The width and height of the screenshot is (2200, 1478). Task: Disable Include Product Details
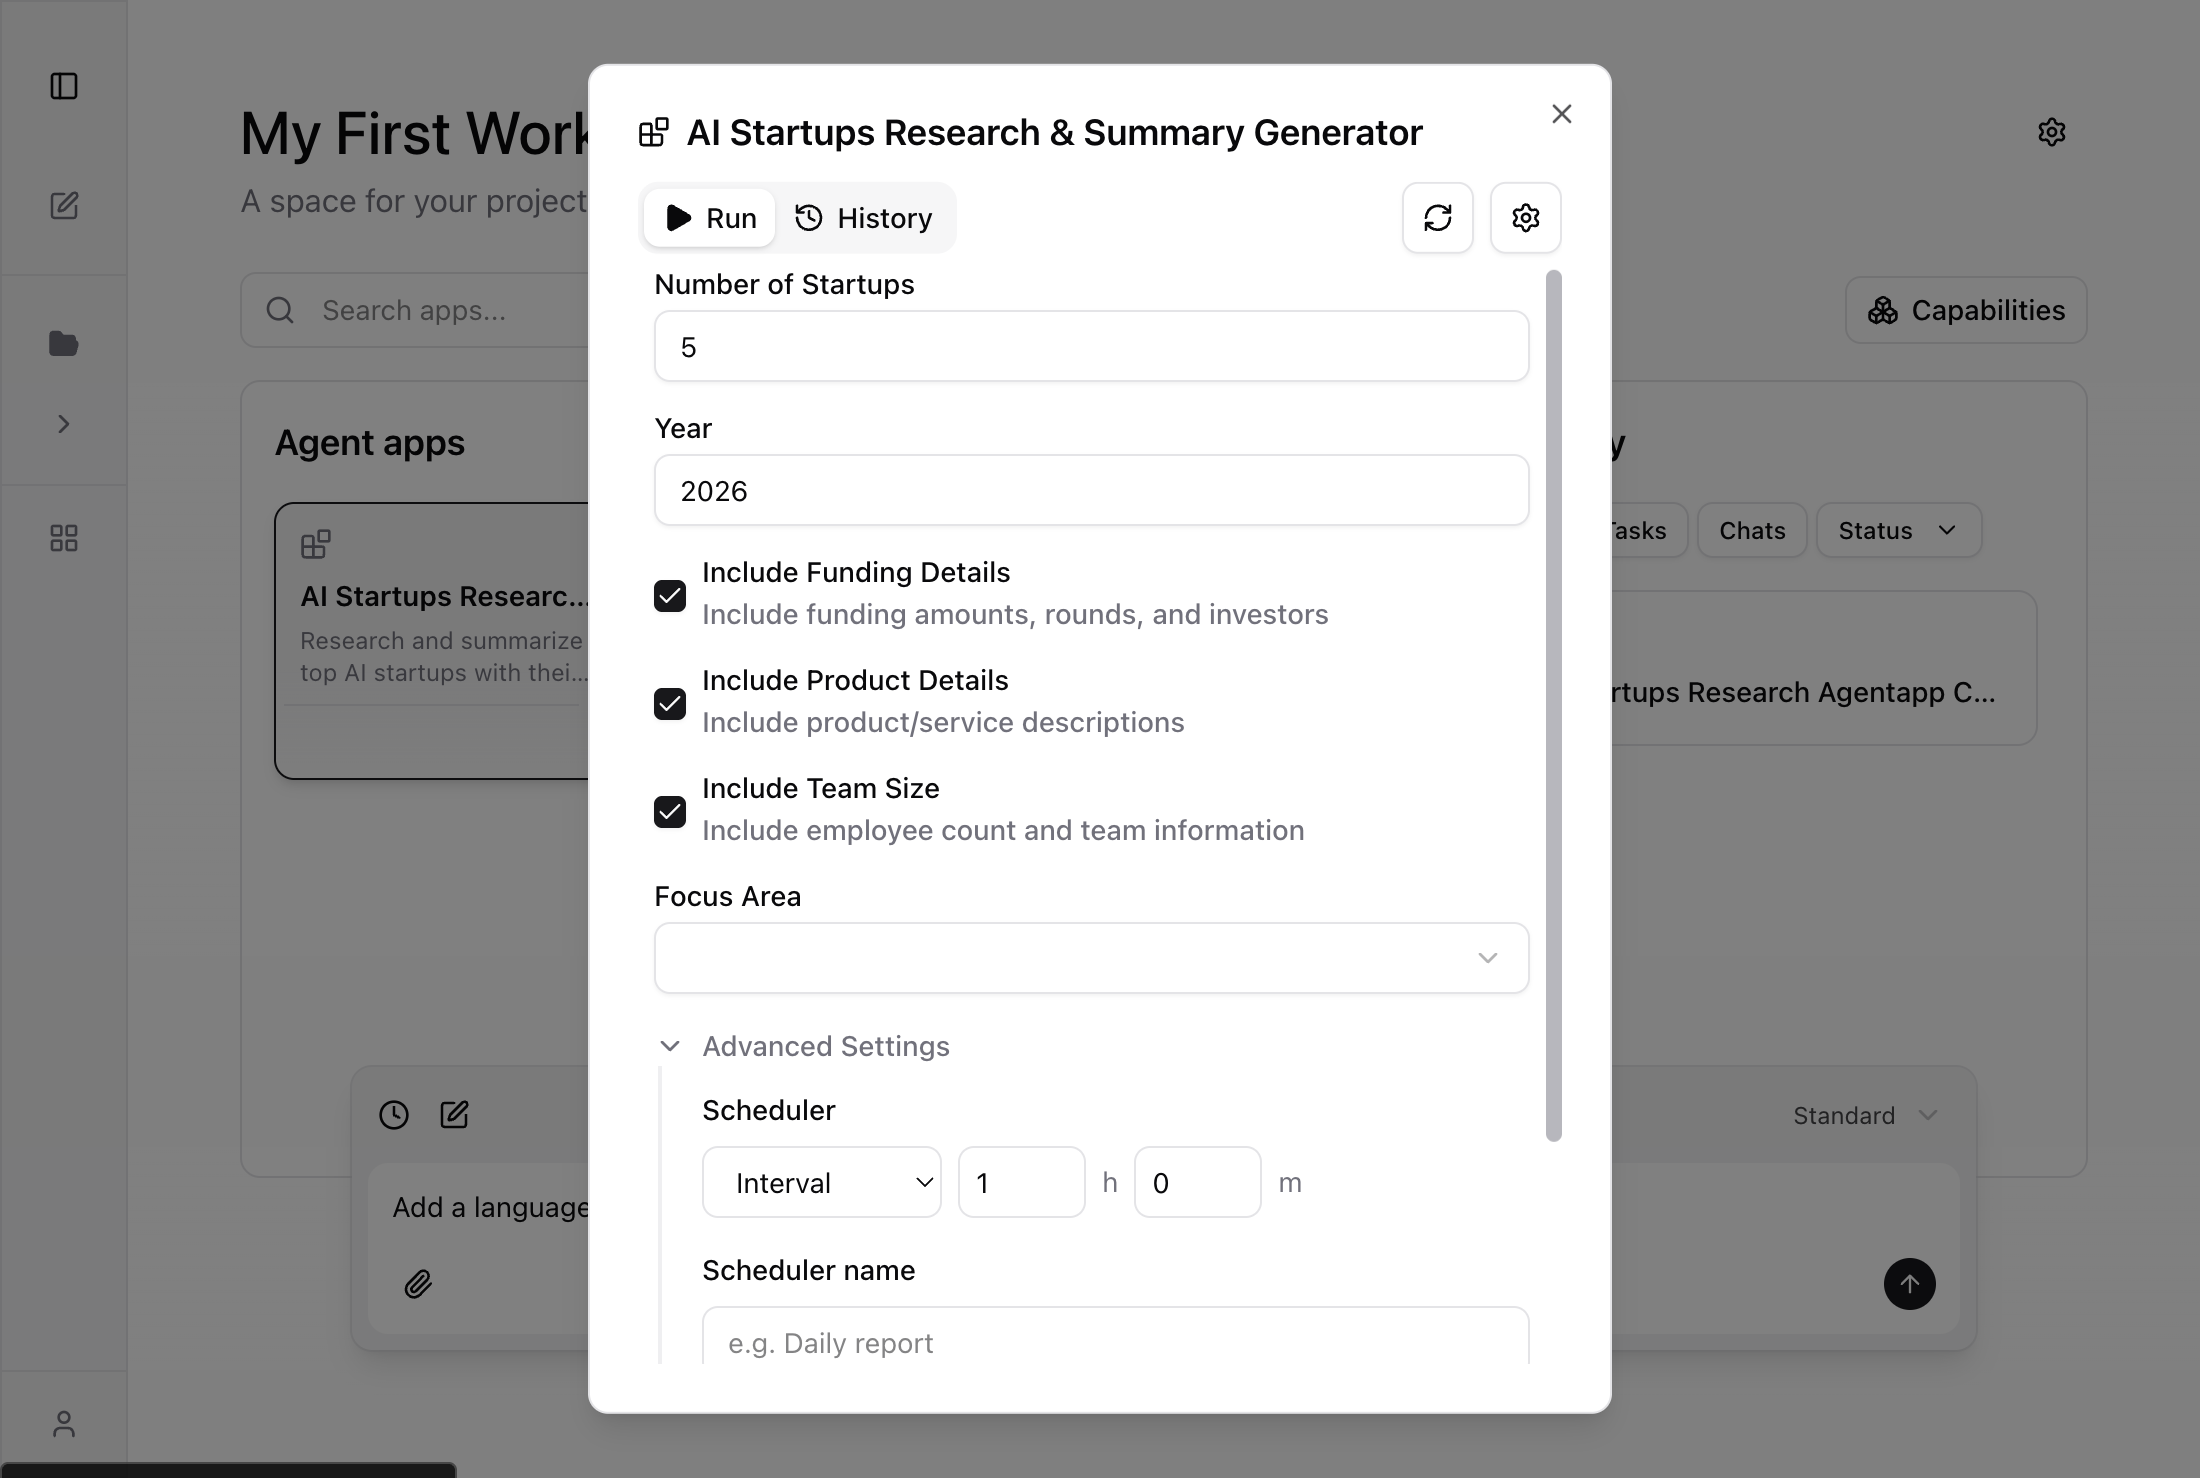670,703
